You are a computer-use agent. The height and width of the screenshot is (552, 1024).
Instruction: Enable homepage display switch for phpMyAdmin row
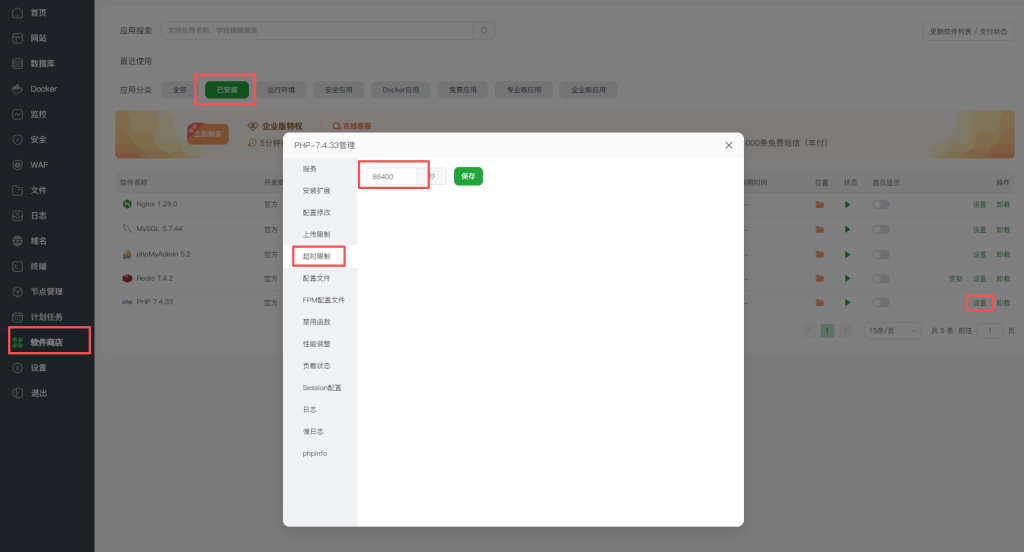880,254
